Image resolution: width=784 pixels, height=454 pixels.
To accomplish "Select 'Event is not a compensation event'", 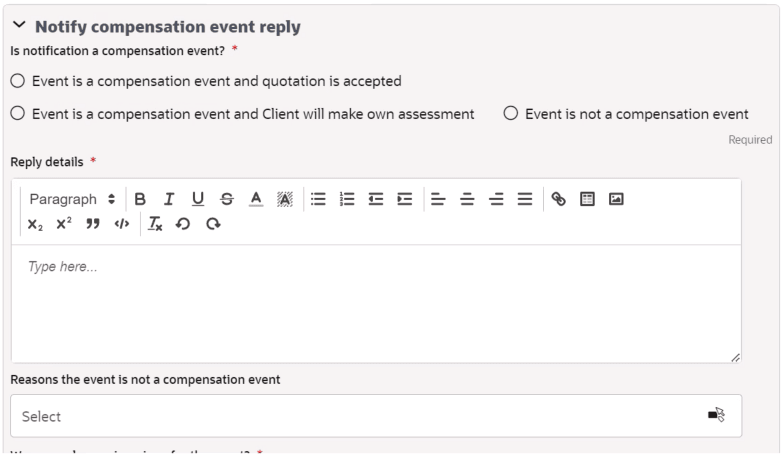I will [510, 114].
